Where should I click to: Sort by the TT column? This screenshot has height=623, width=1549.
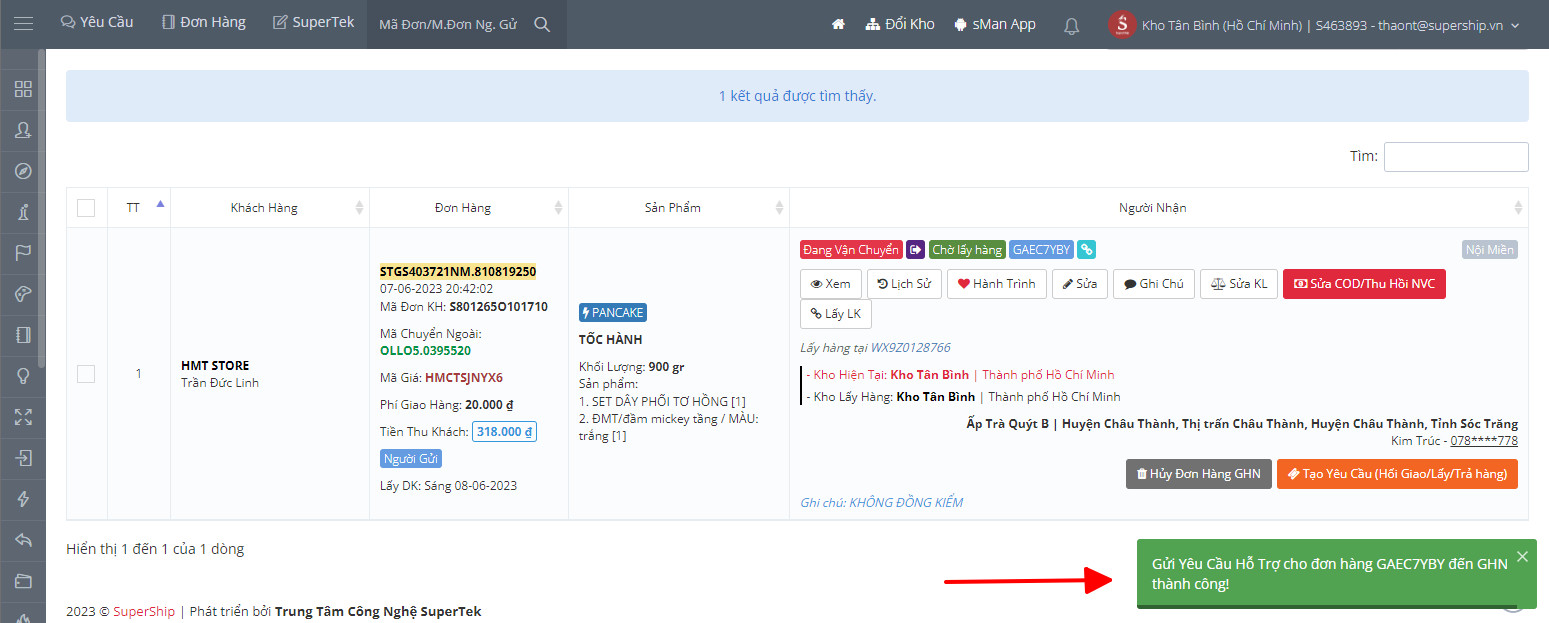(139, 207)
